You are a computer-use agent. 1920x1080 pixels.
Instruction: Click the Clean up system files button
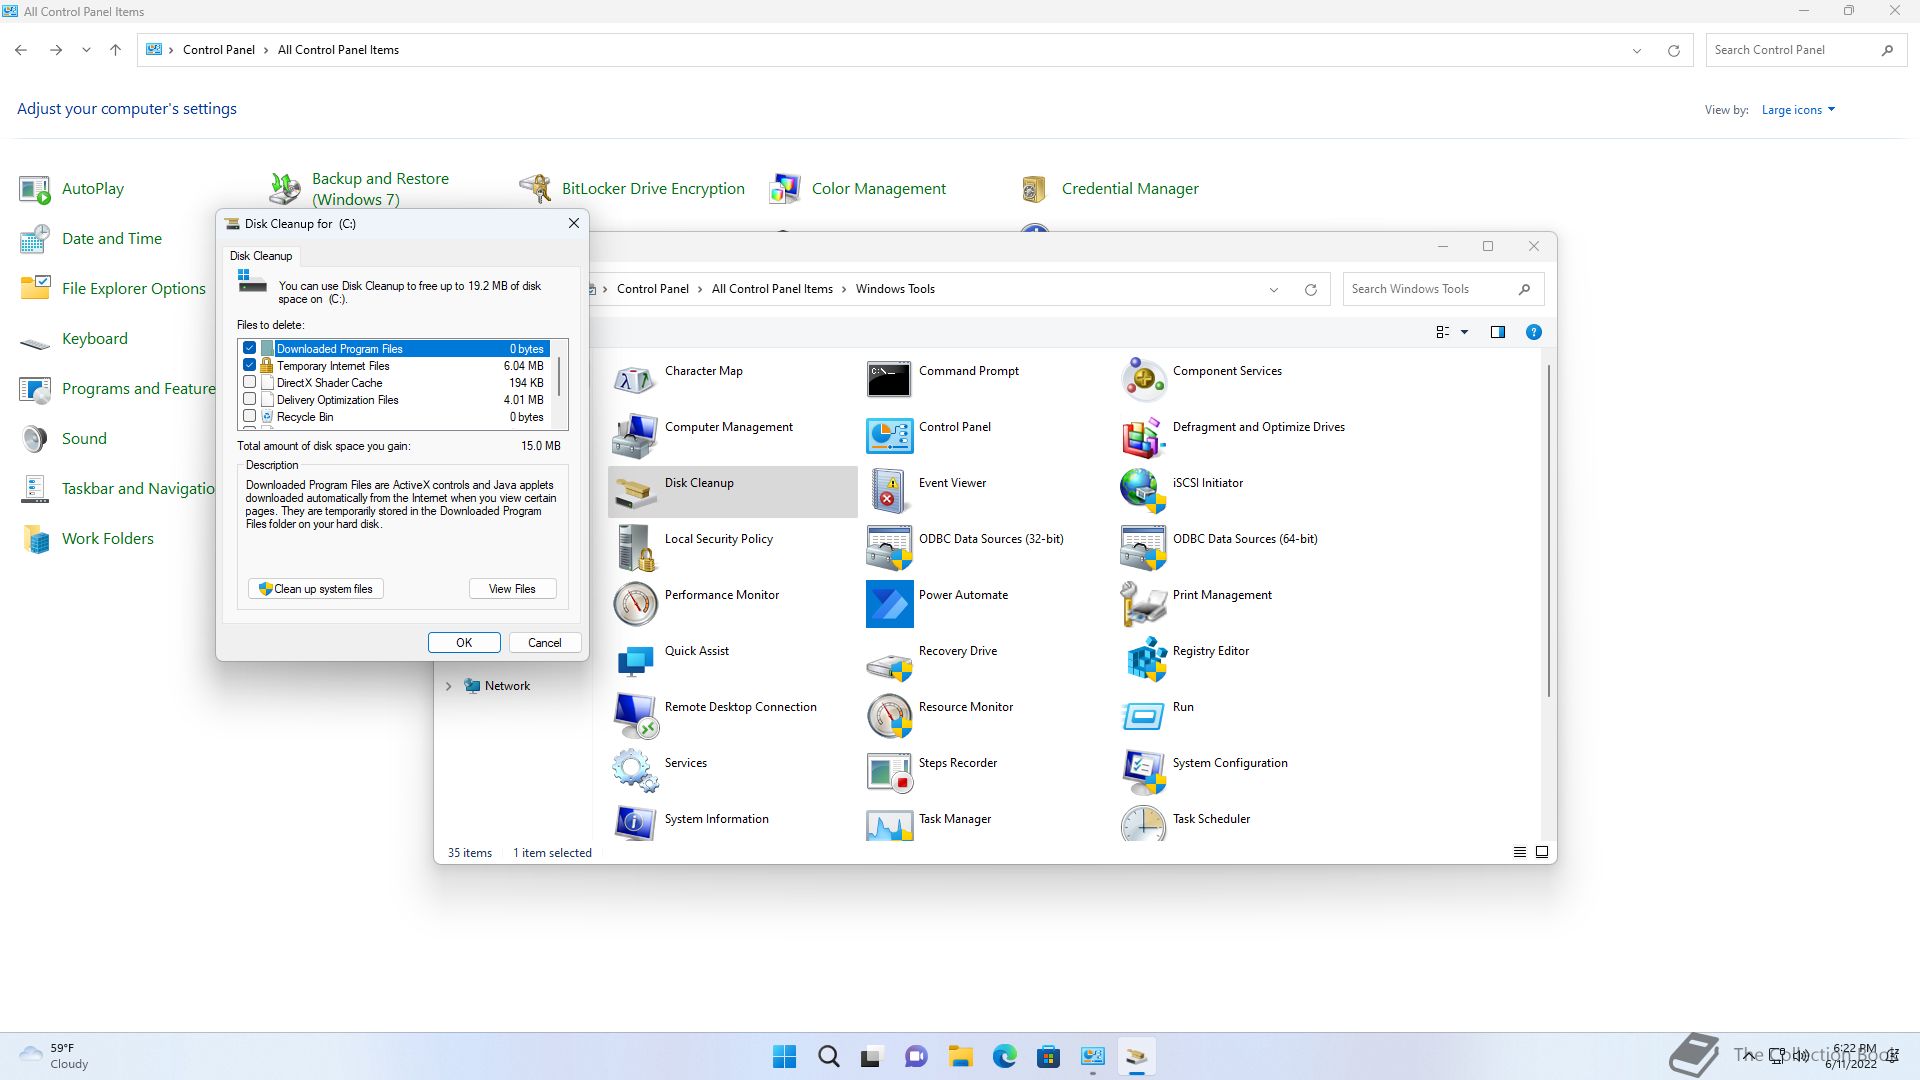click(316, 589)
